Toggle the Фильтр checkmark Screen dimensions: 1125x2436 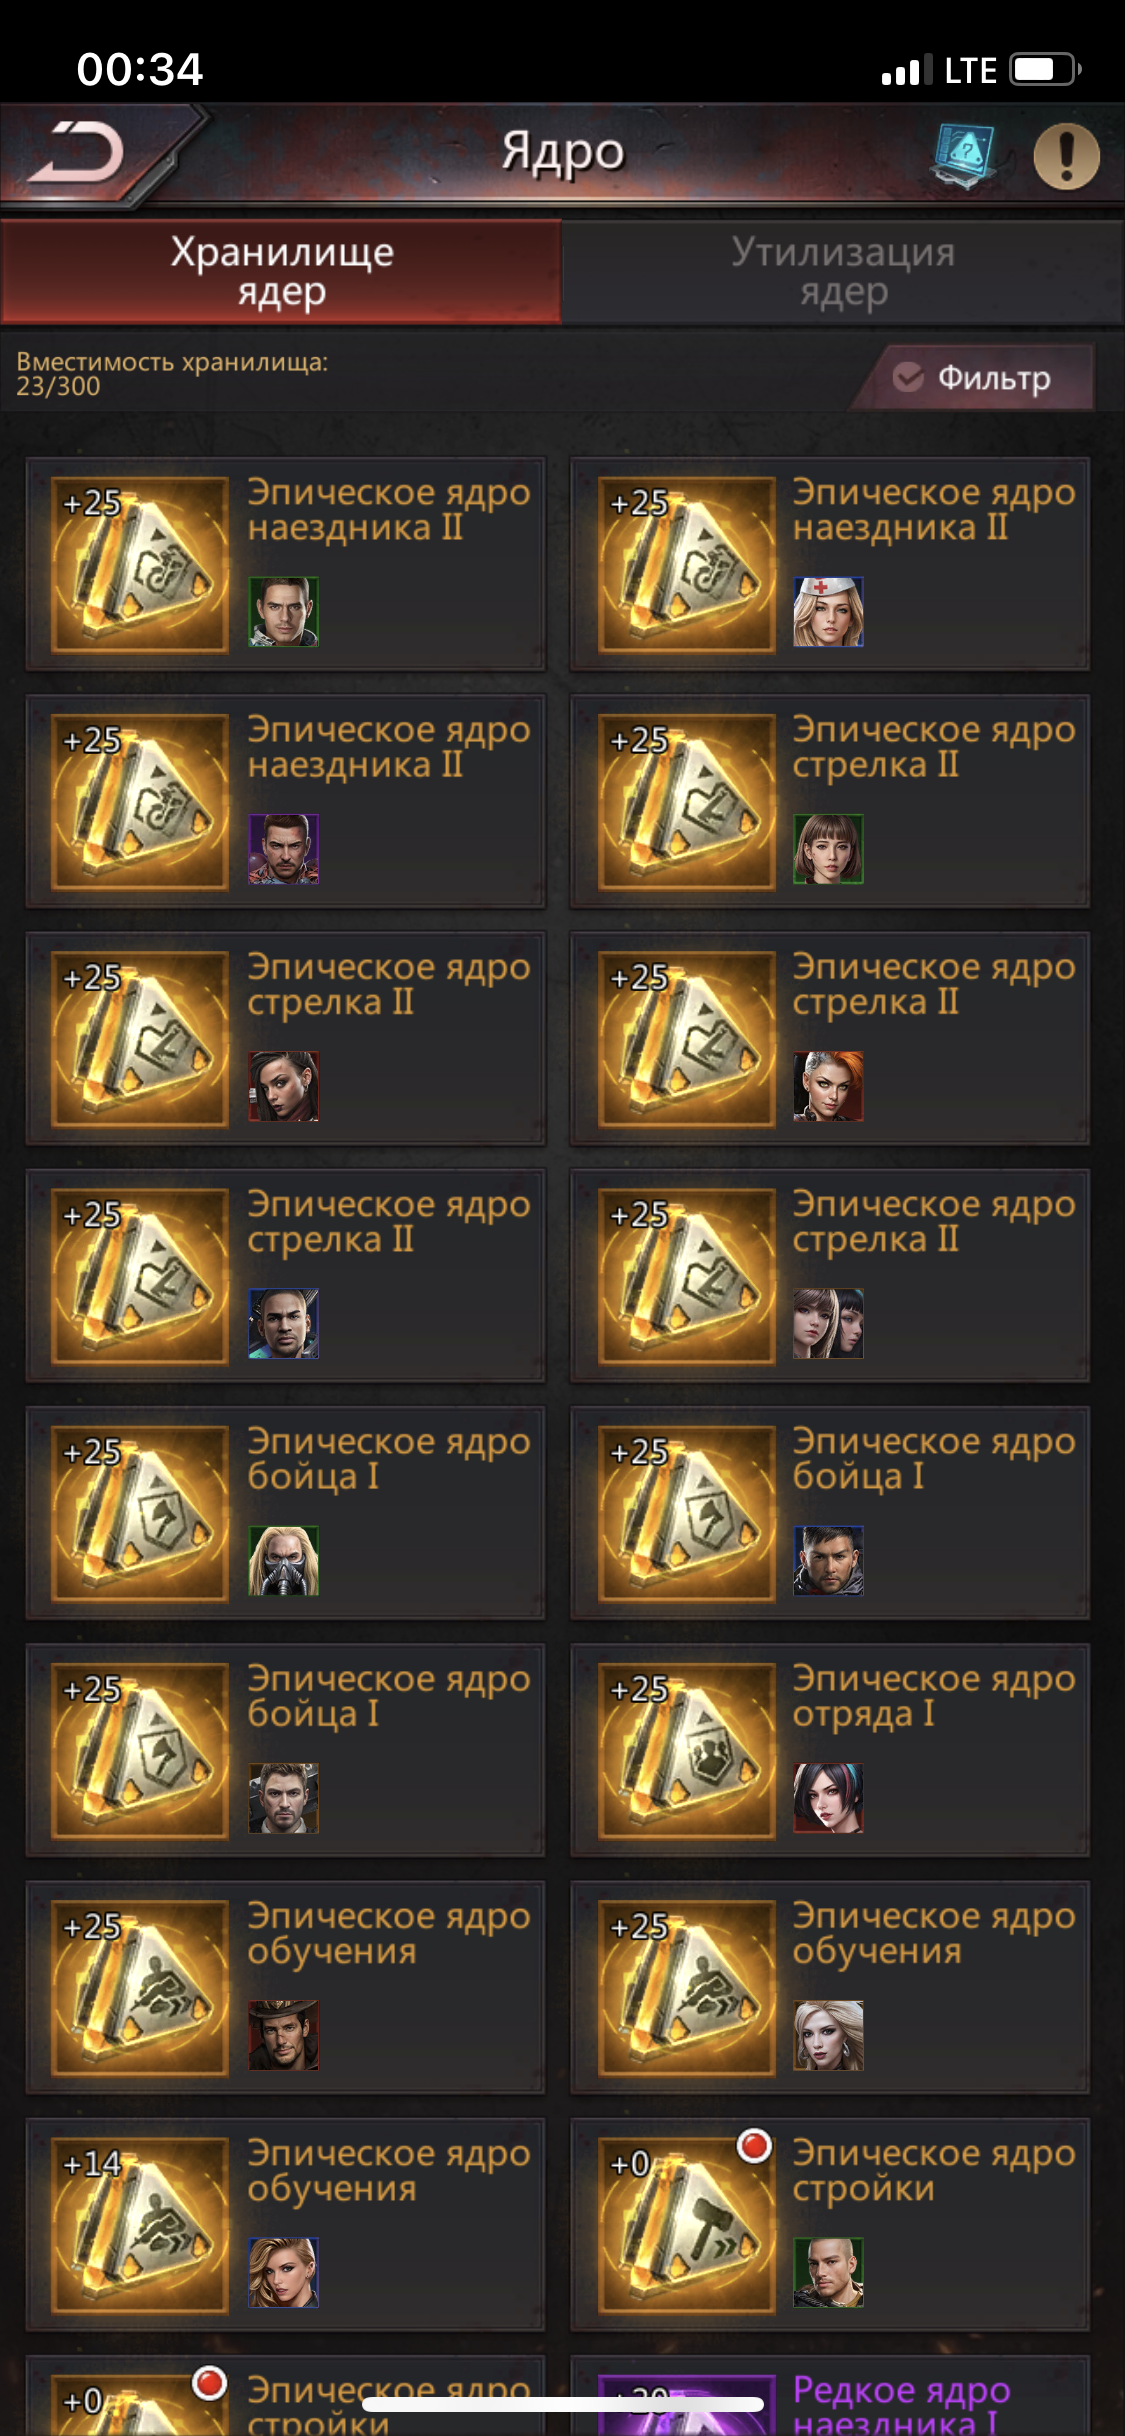tap(908, 378)
